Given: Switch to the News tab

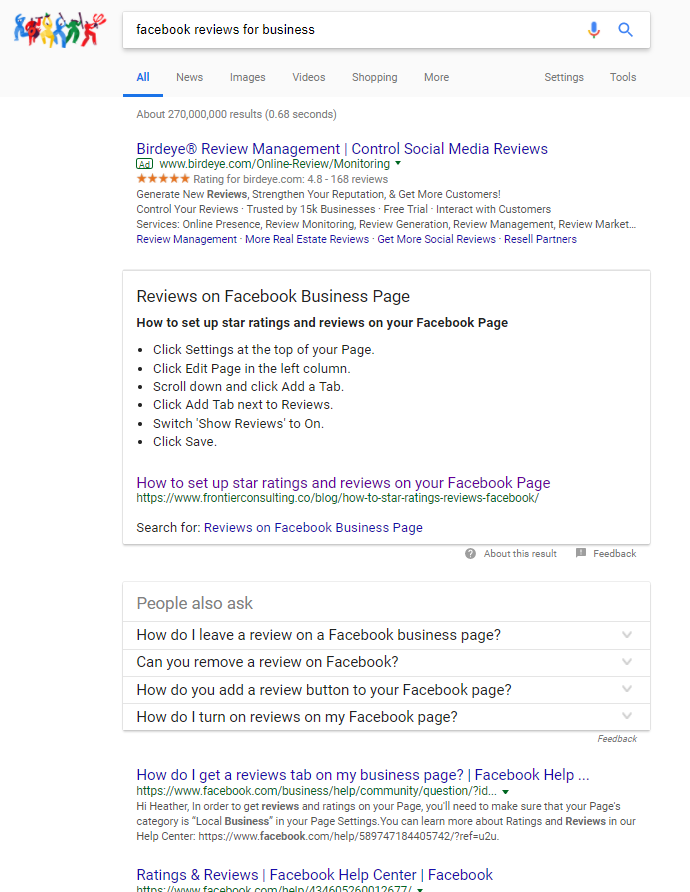Looking at the screenshot, I should [x=189, y=77].
